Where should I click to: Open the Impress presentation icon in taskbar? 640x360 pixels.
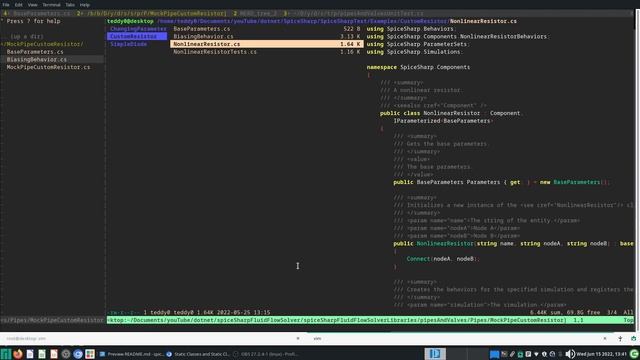tap(54, 354)
